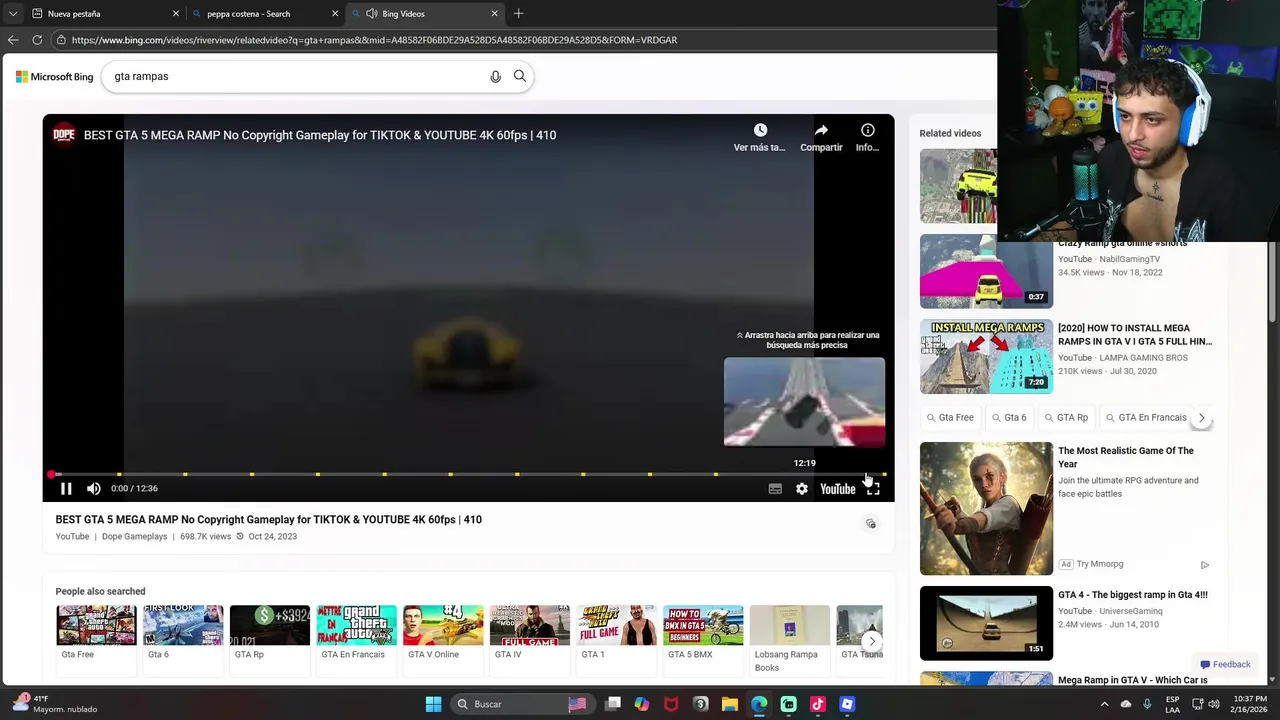Image resolution: width=1280 pixels, height=720 pixels.
Task: Open the 'Lobsang Rampa Books' card
Action: (790, 640)
